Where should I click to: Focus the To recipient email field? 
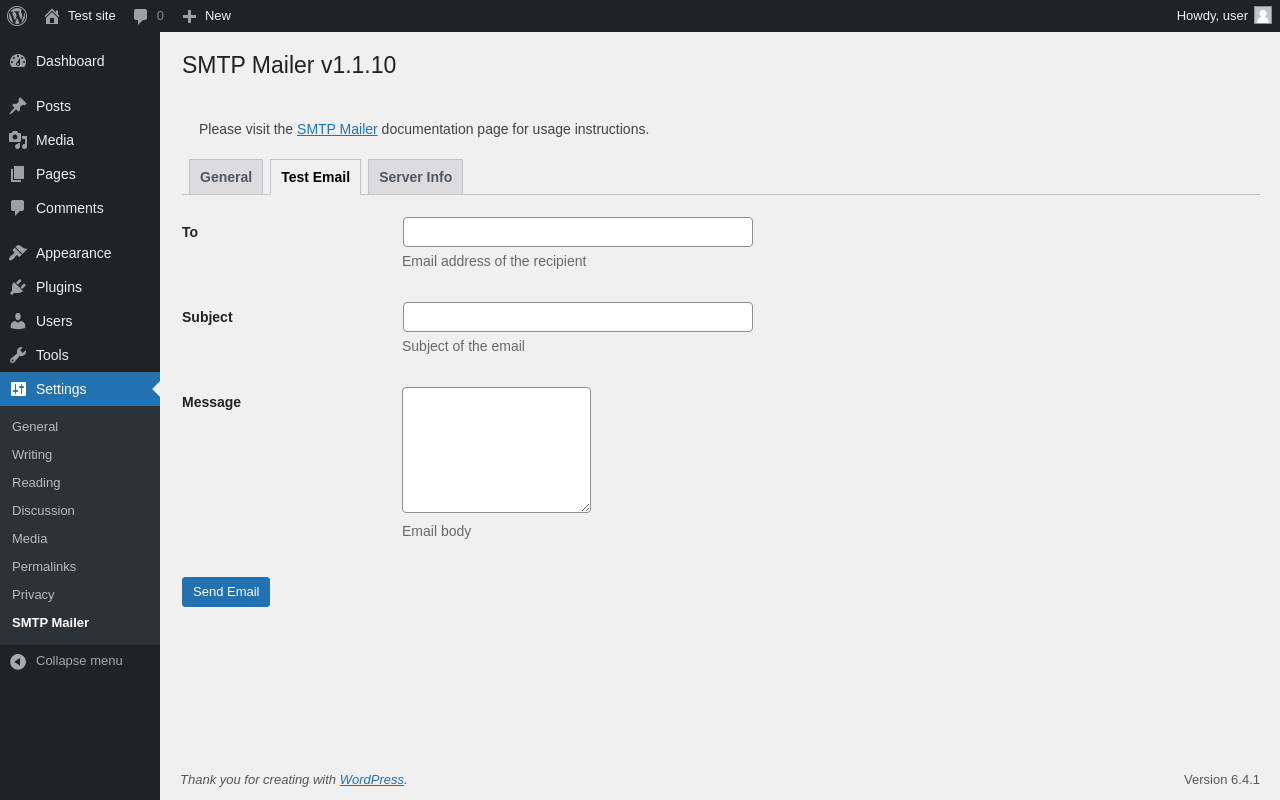578,232
